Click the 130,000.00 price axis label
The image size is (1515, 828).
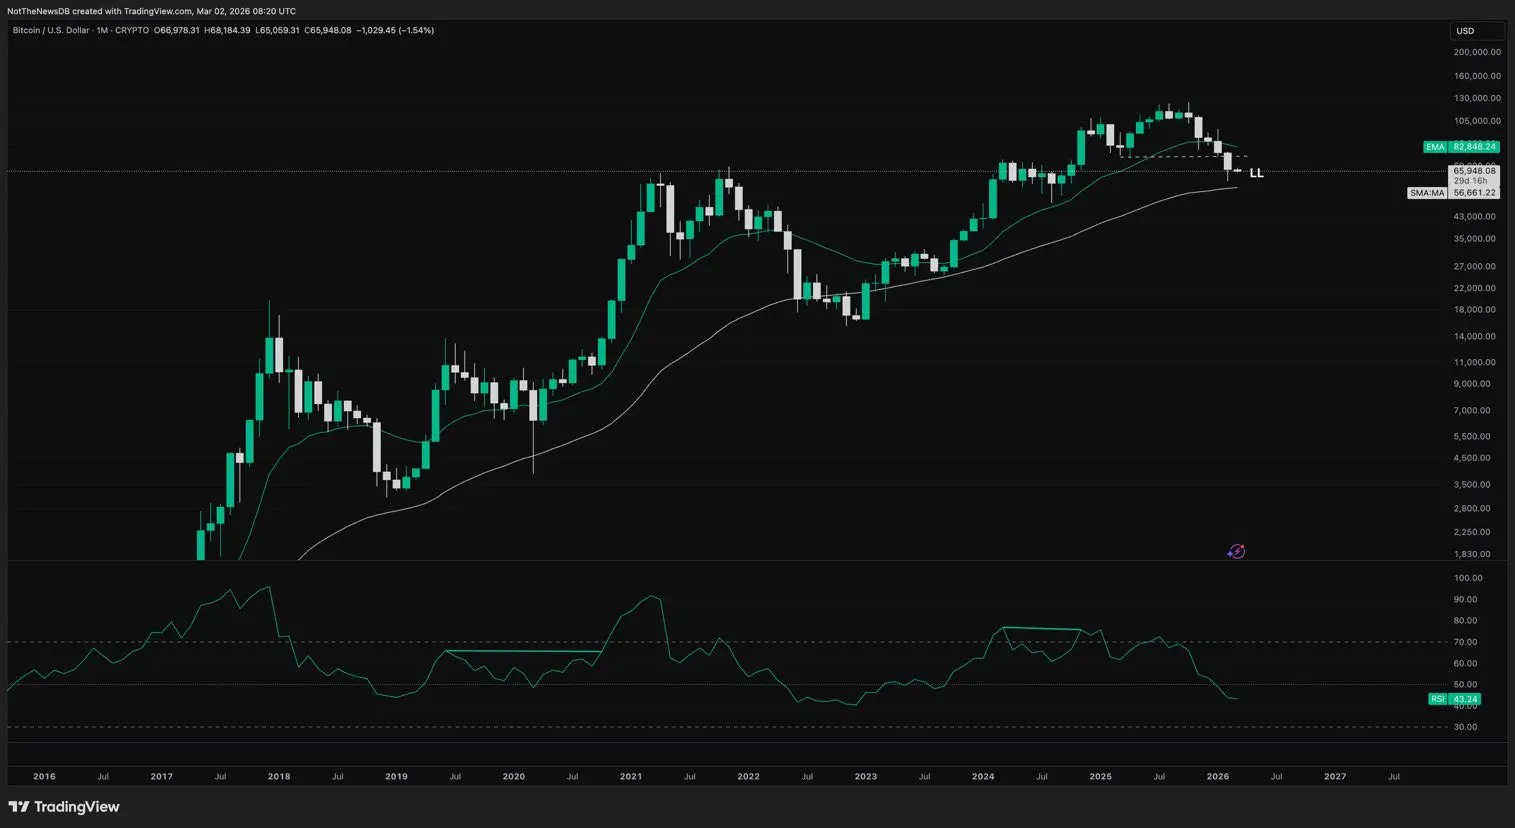[1477, 98]
